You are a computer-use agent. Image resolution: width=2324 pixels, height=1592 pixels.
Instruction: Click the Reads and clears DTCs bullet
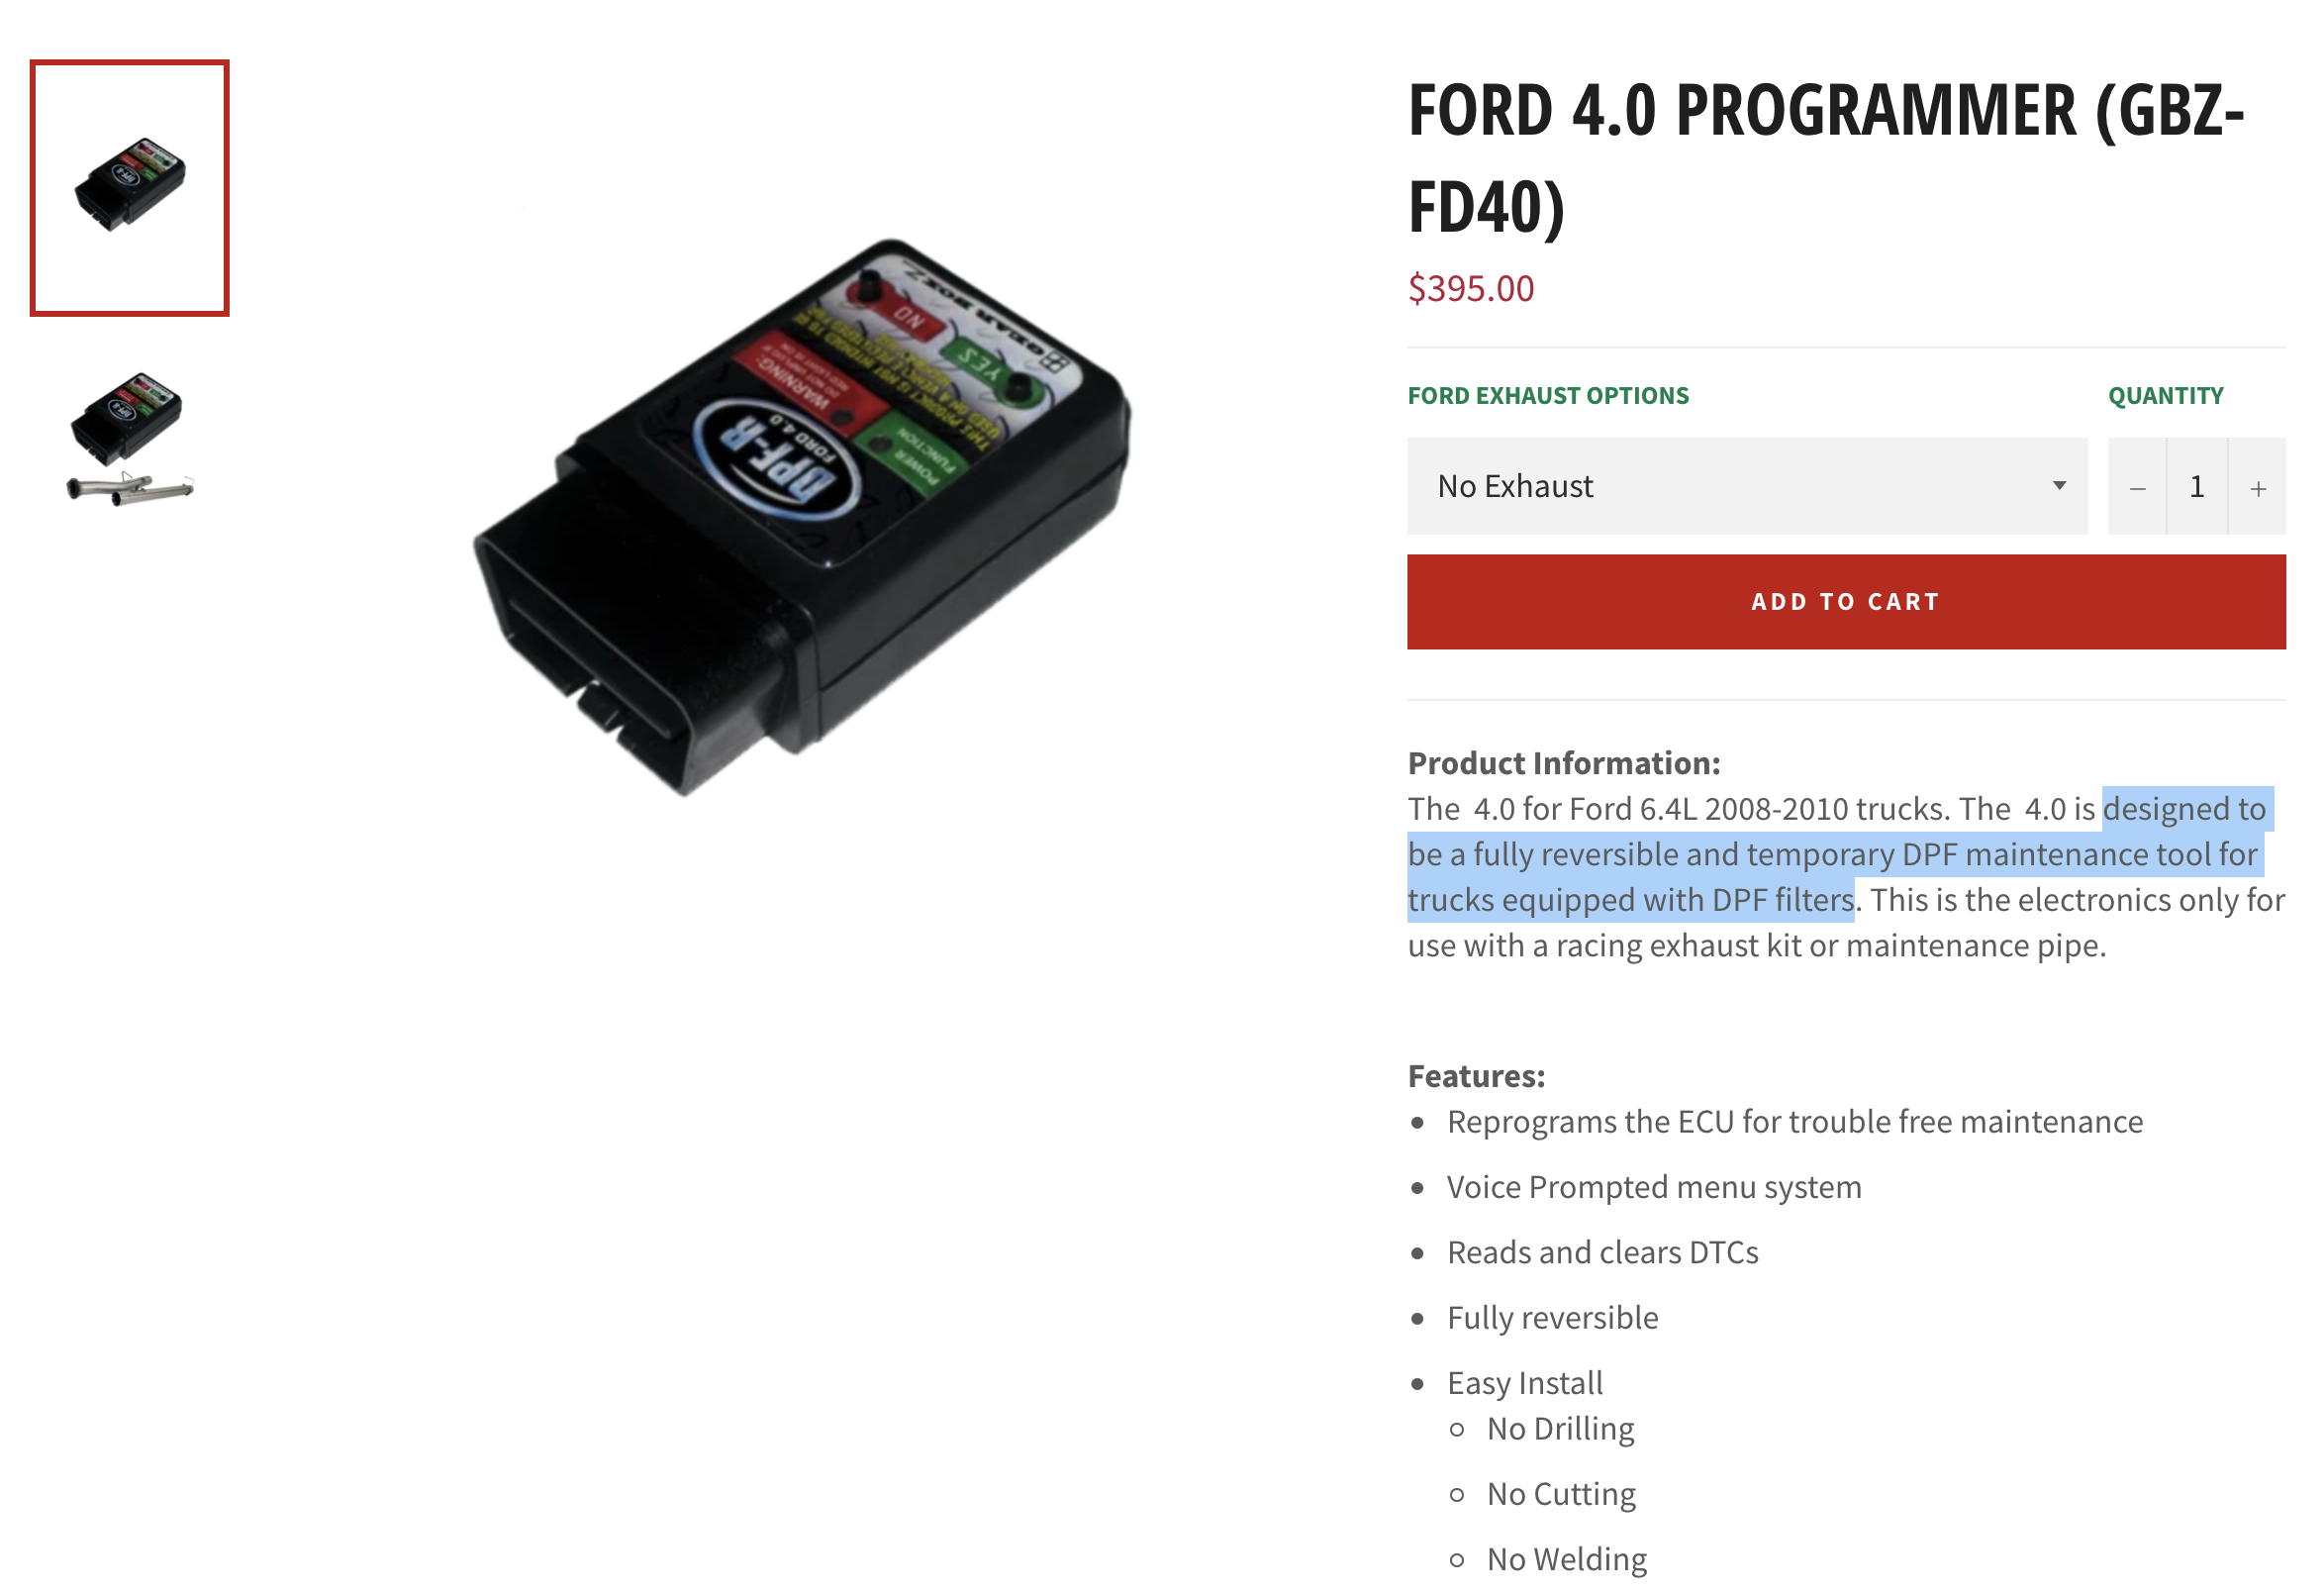tap(1602, 1252)
